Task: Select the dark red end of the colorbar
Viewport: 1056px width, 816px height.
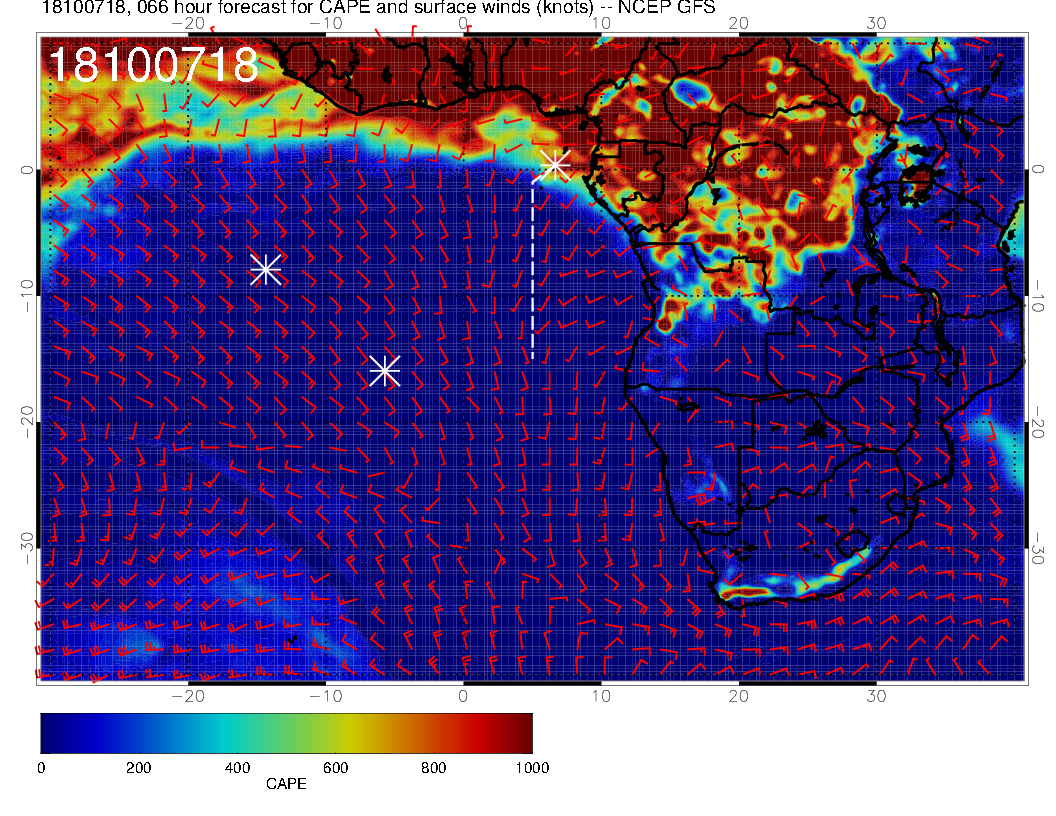Action: point(522,733)
